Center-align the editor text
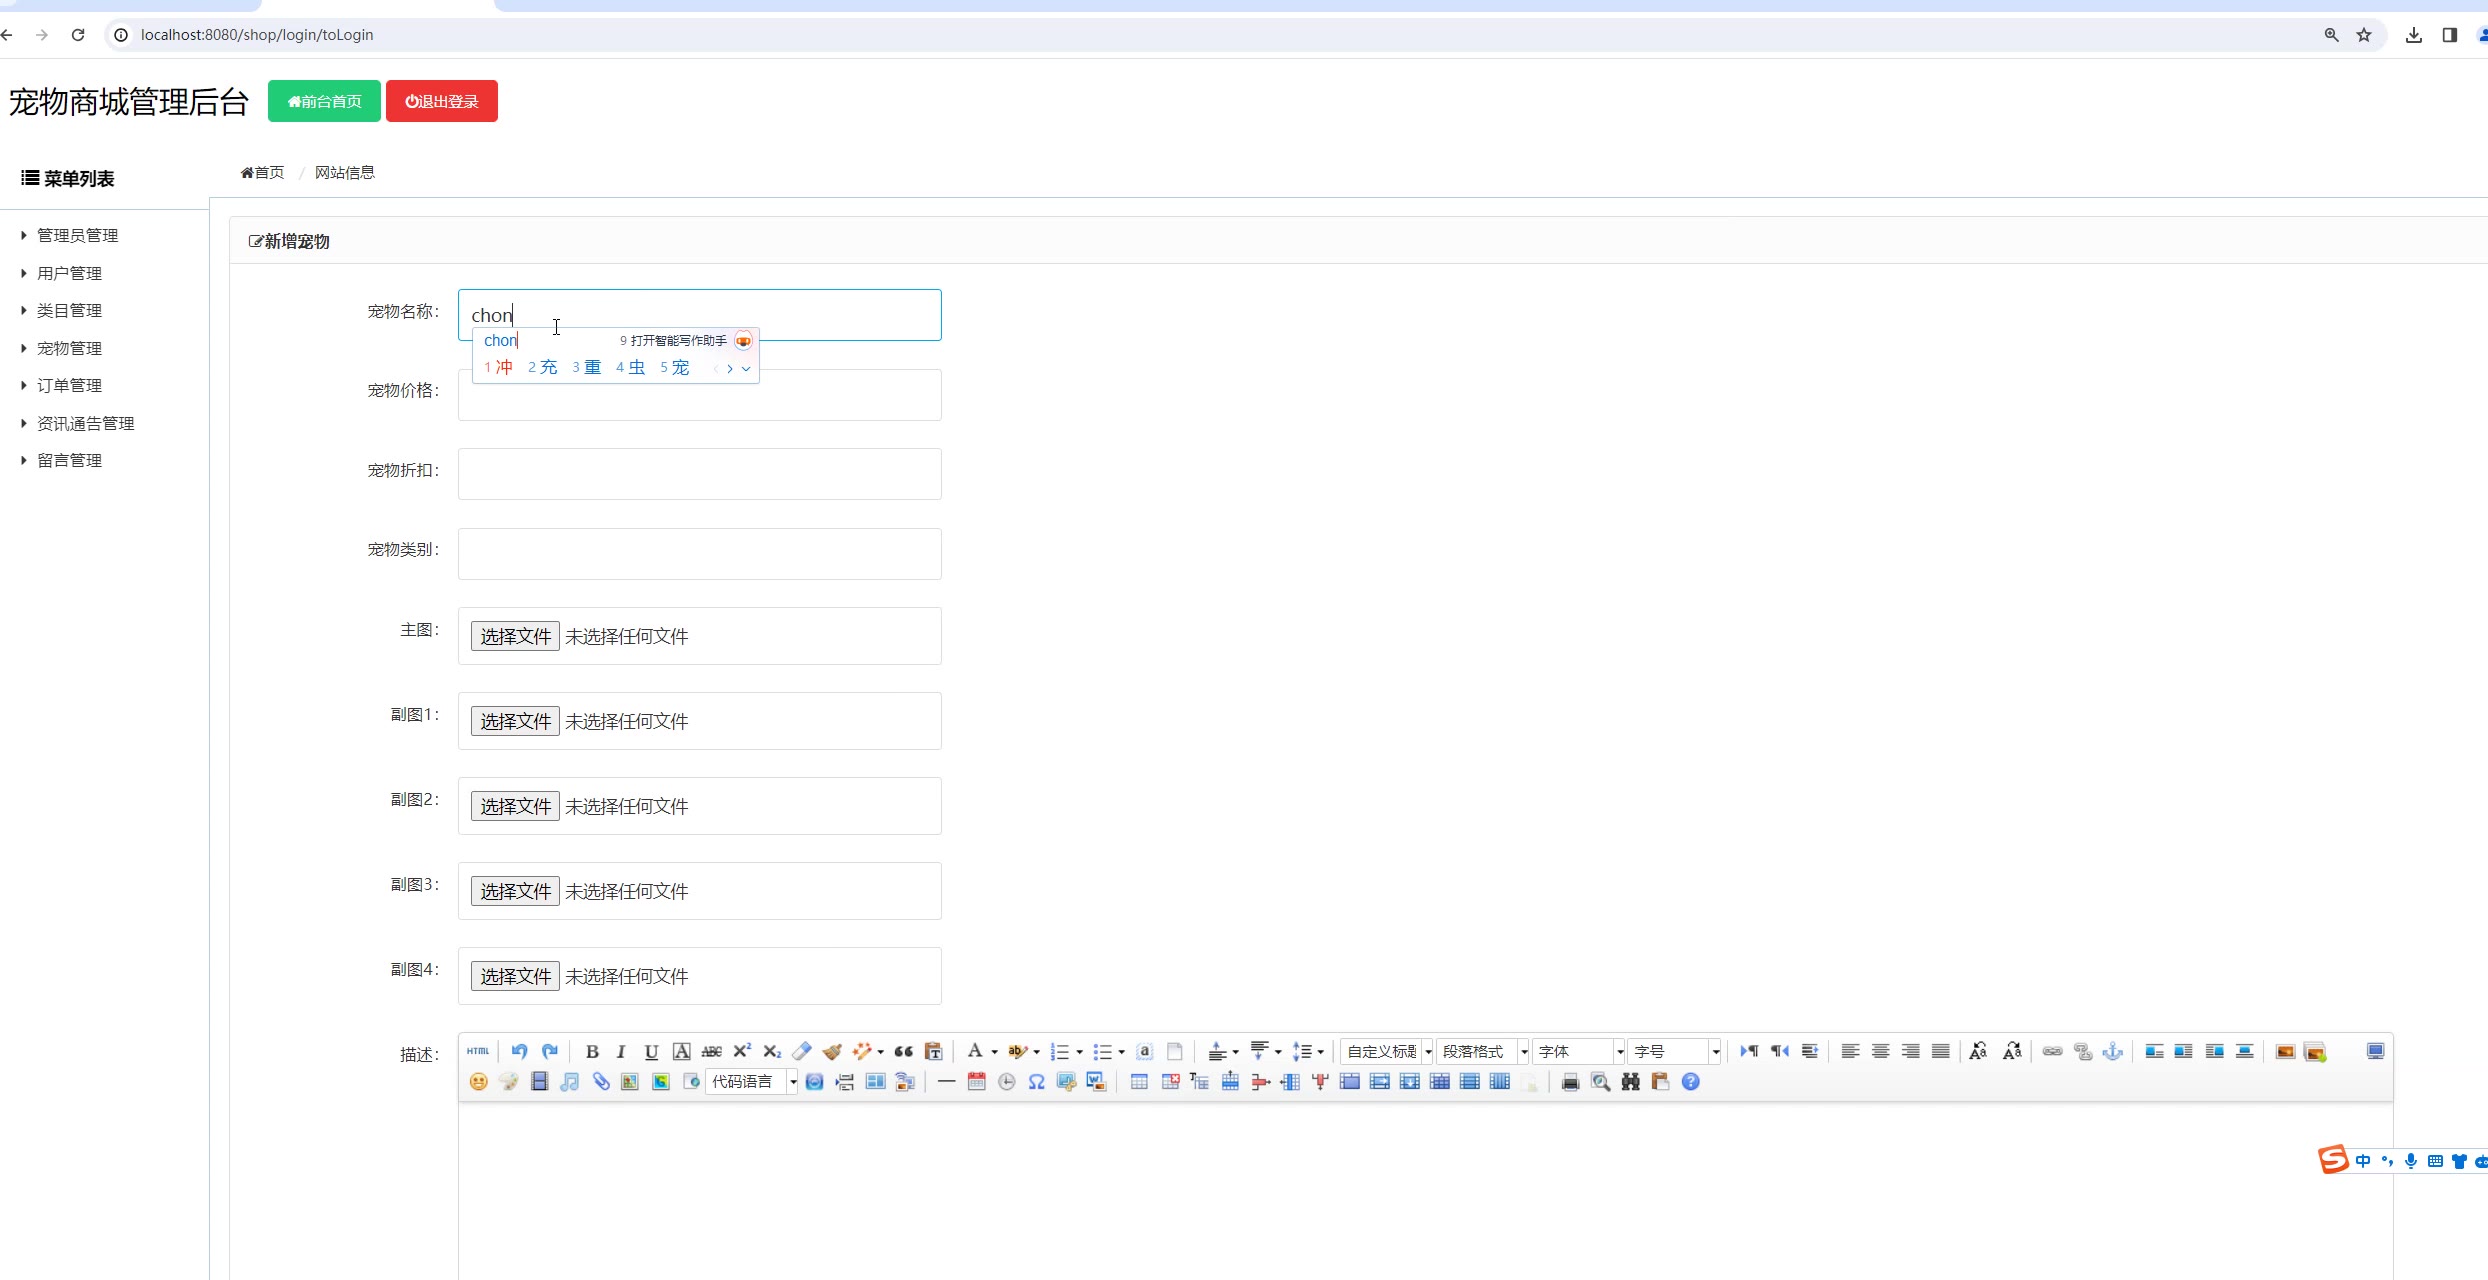 (x=1880, y=1051)
